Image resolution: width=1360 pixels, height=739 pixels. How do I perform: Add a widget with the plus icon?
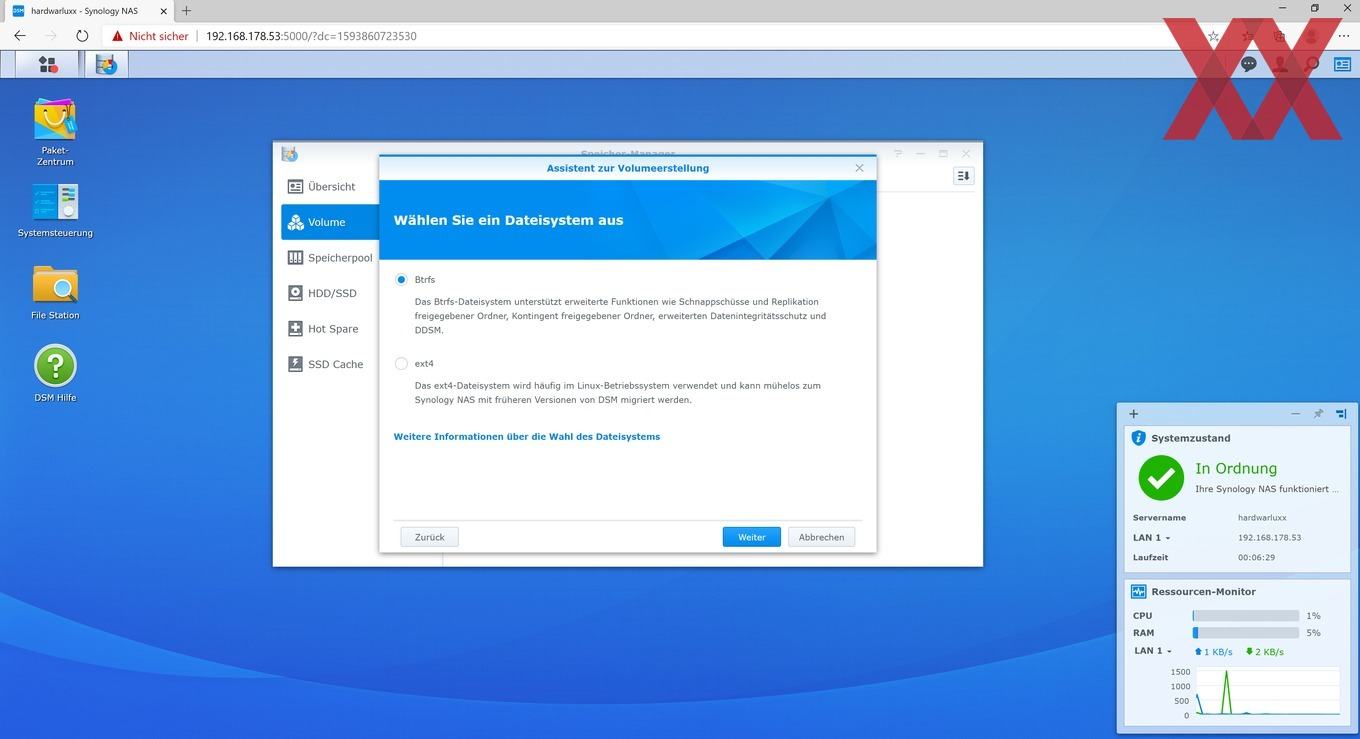[1133, 414]
